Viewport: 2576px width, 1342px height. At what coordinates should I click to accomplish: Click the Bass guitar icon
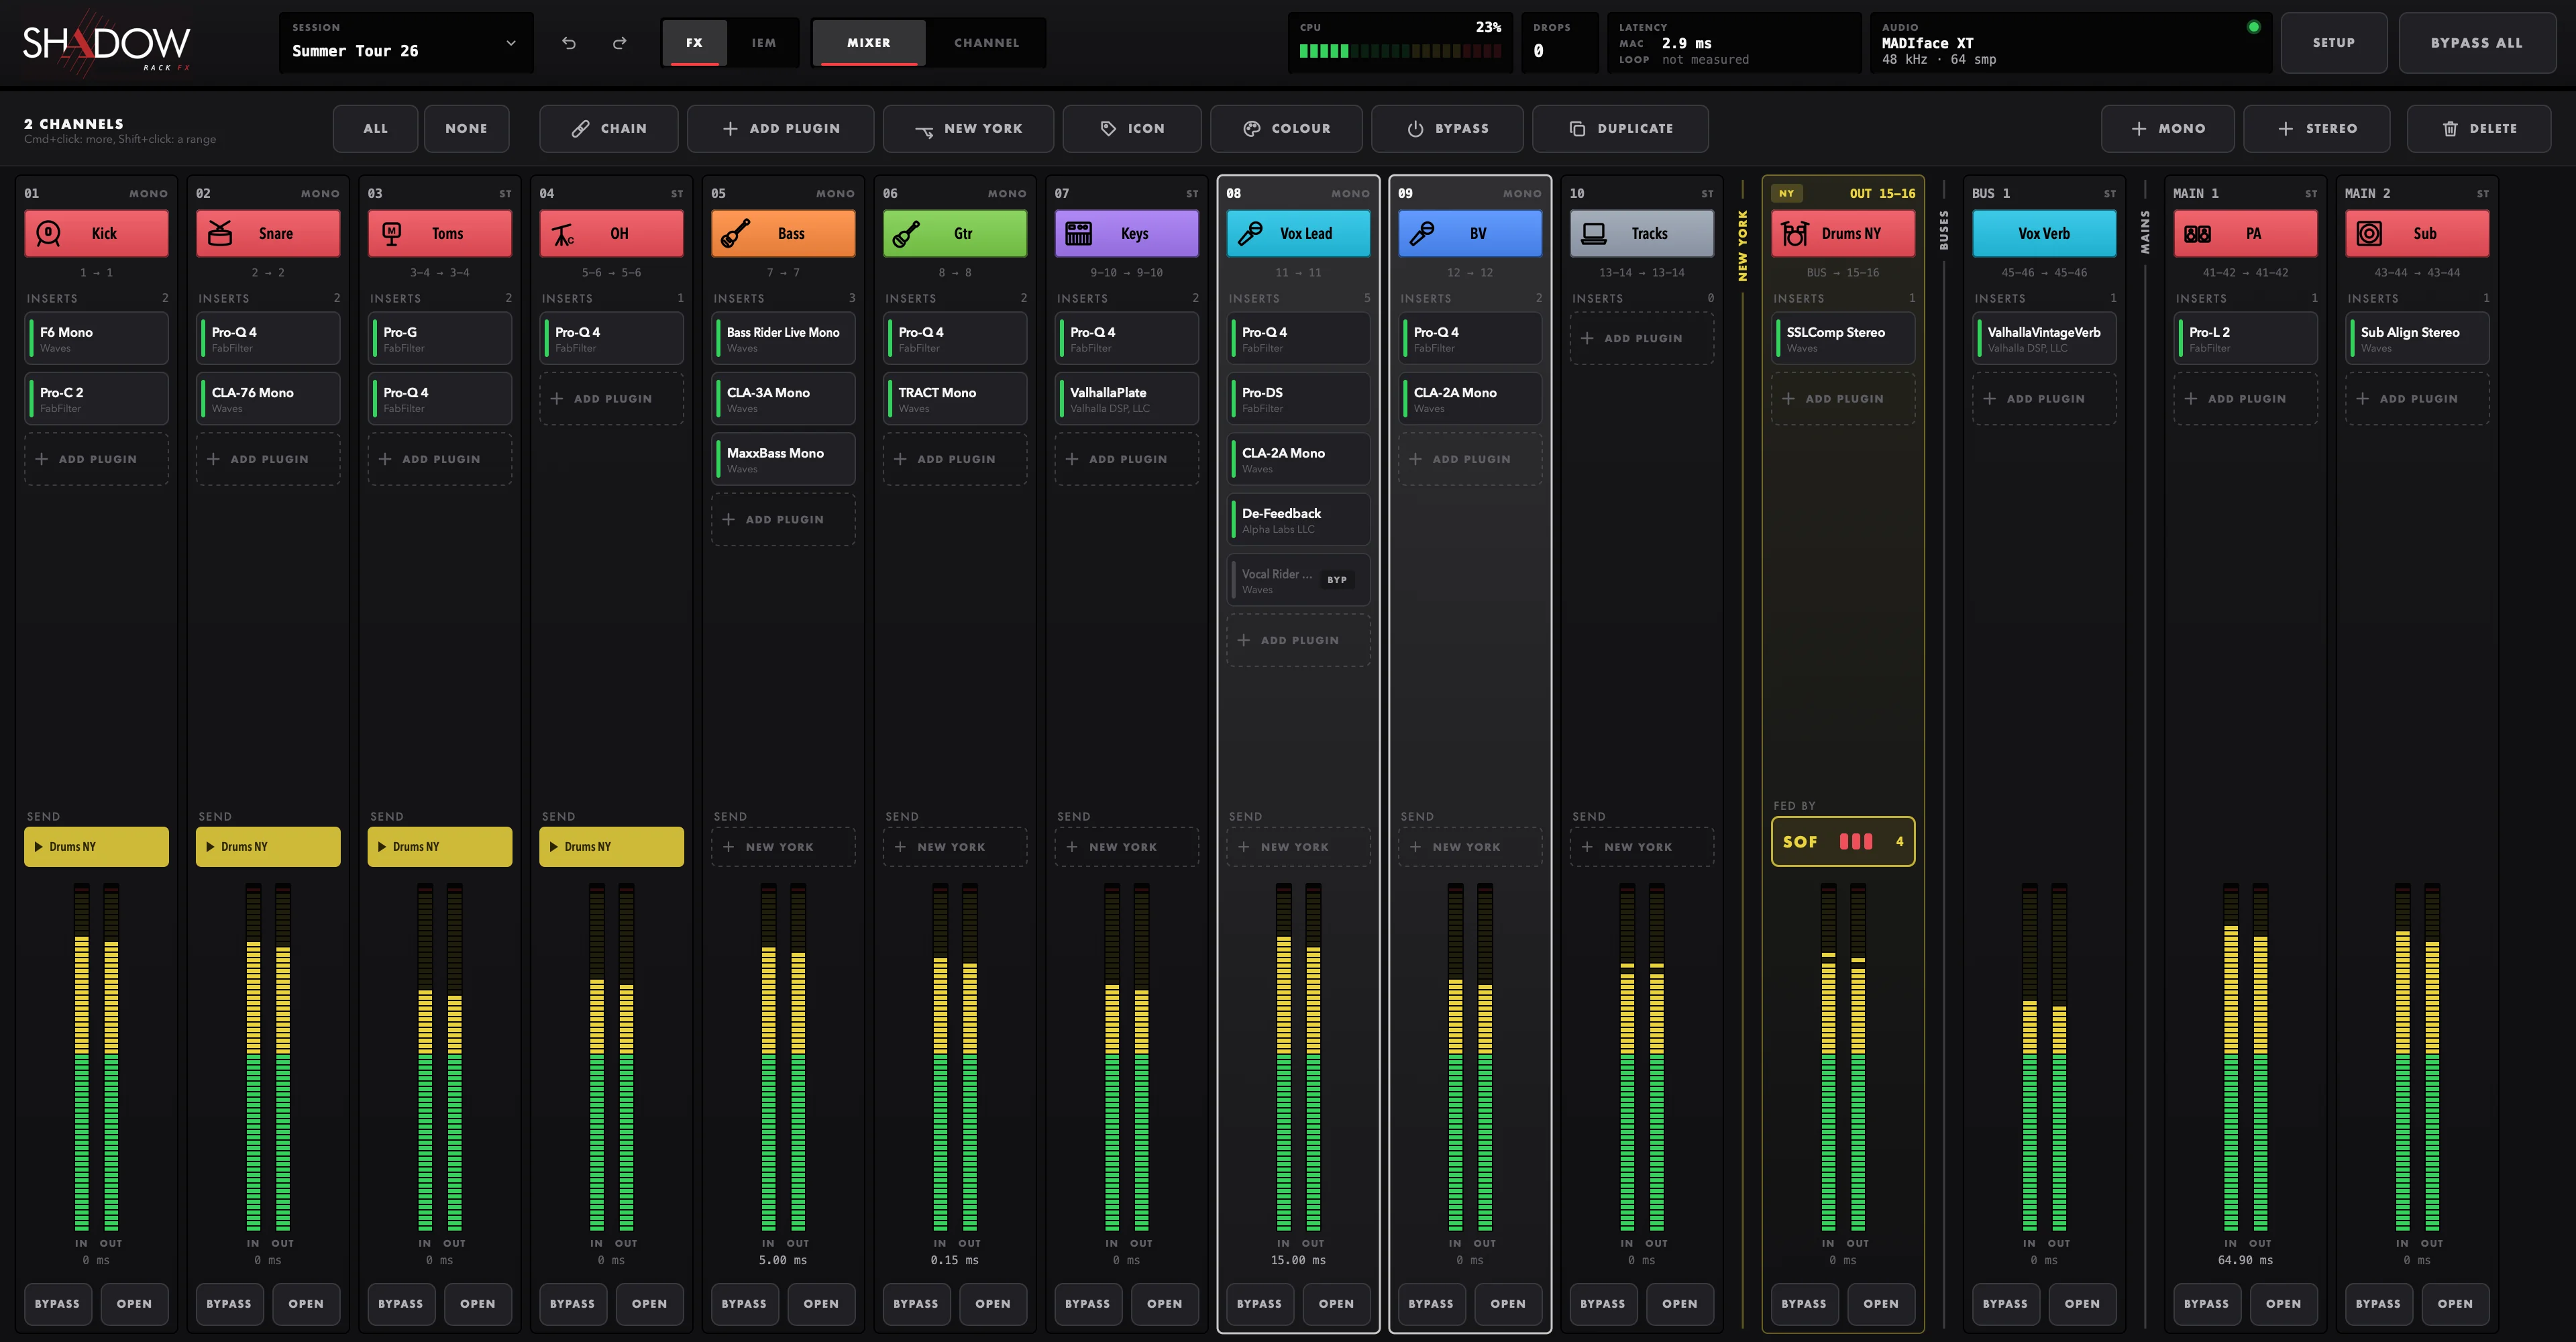coord(736,233)
